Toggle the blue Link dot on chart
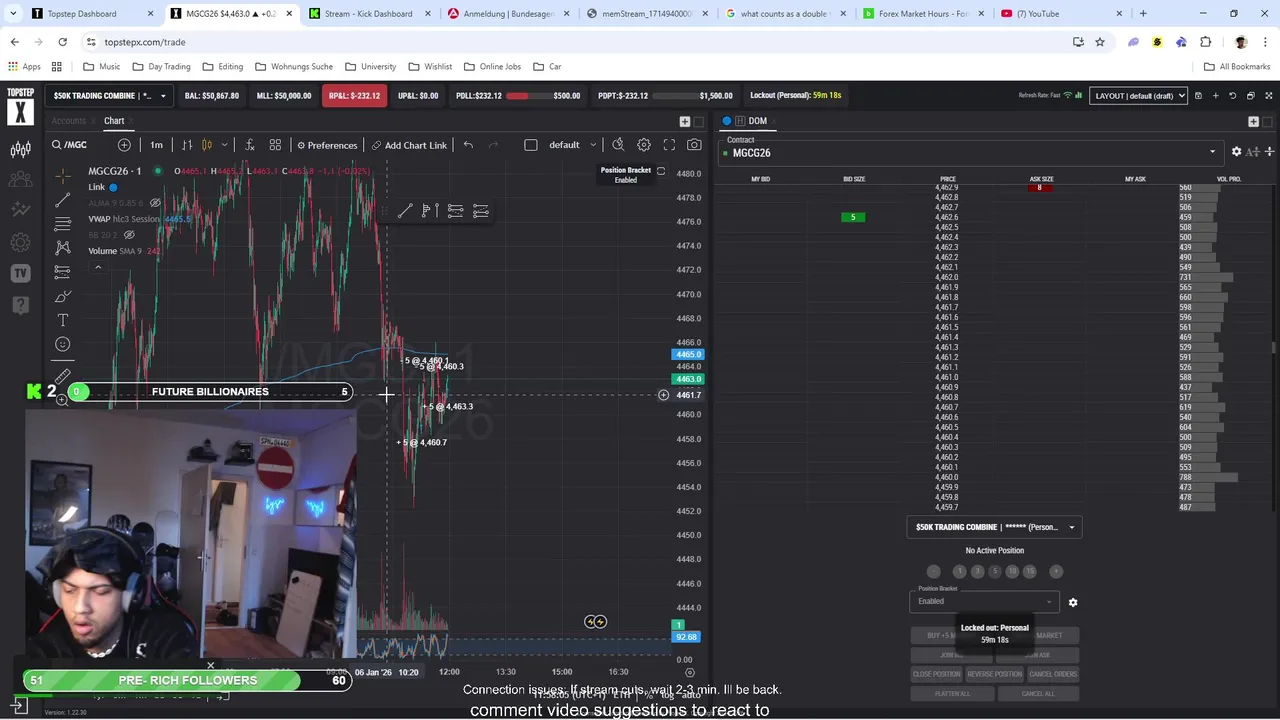This screenshot has width=1280, height=720. [113, 187]
